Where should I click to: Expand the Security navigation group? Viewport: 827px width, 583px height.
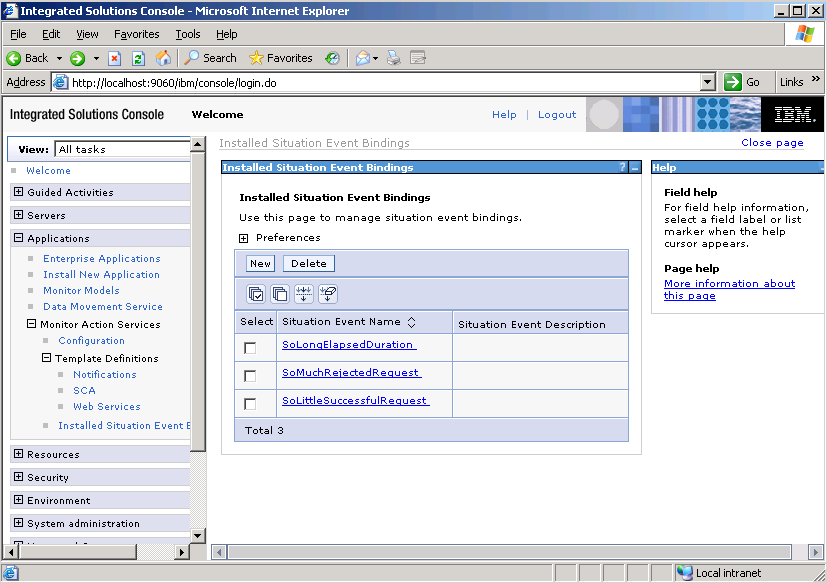pyautogui.click(x=18, y=476)
